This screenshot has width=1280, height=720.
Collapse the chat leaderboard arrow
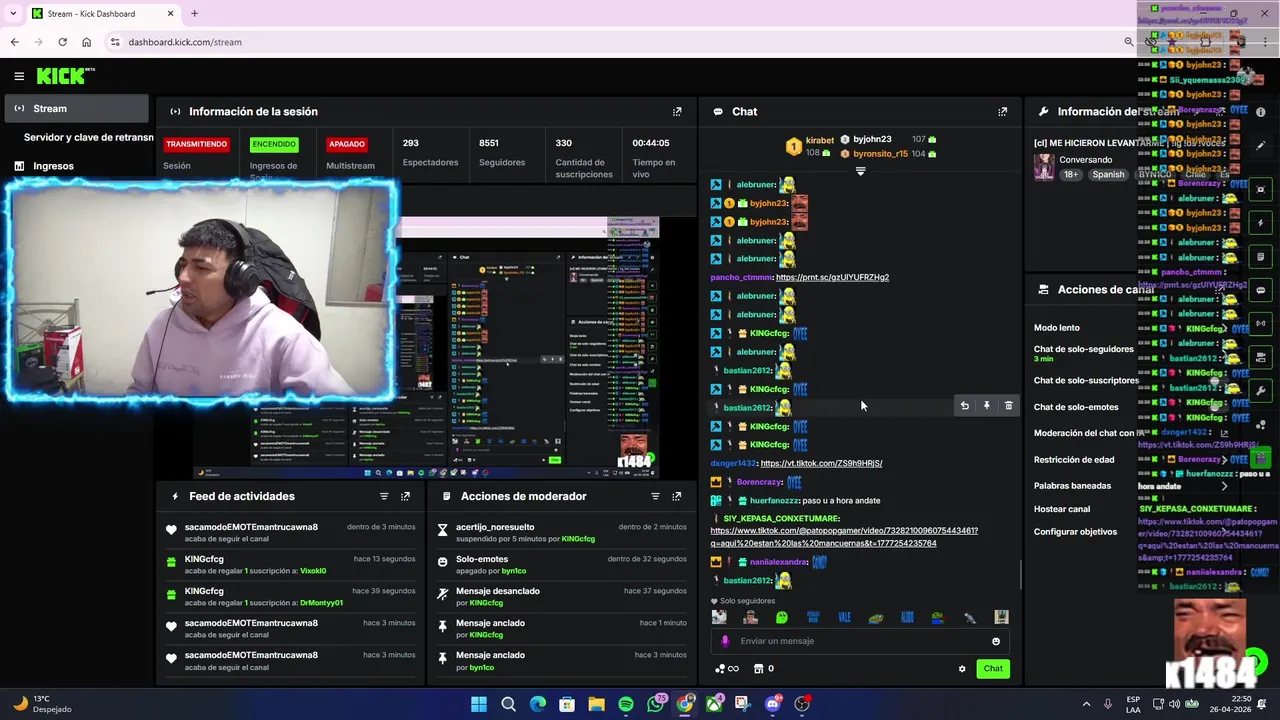click(860, 172)
